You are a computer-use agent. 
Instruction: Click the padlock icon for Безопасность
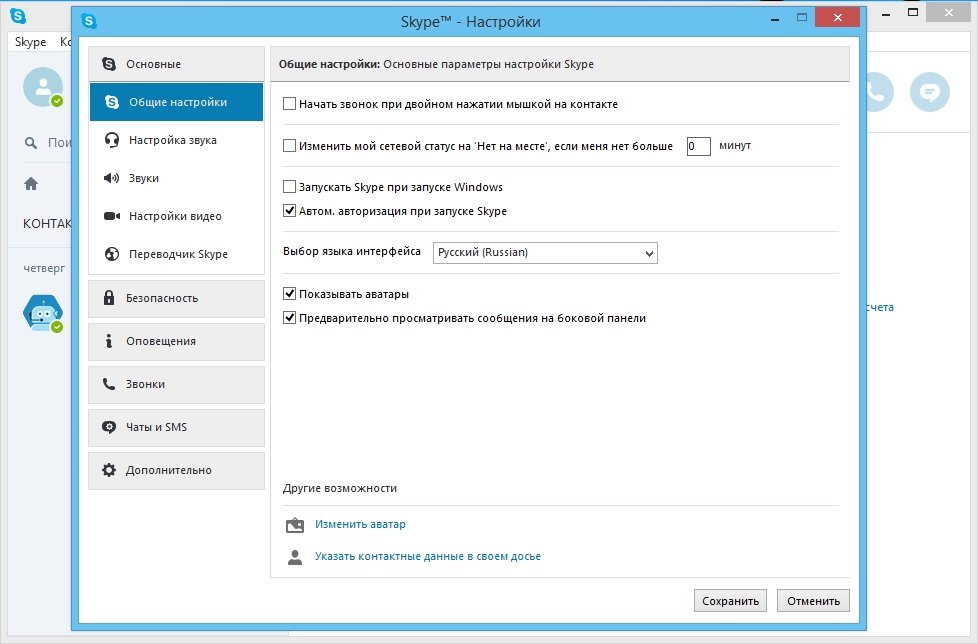[x=109, y=297]
